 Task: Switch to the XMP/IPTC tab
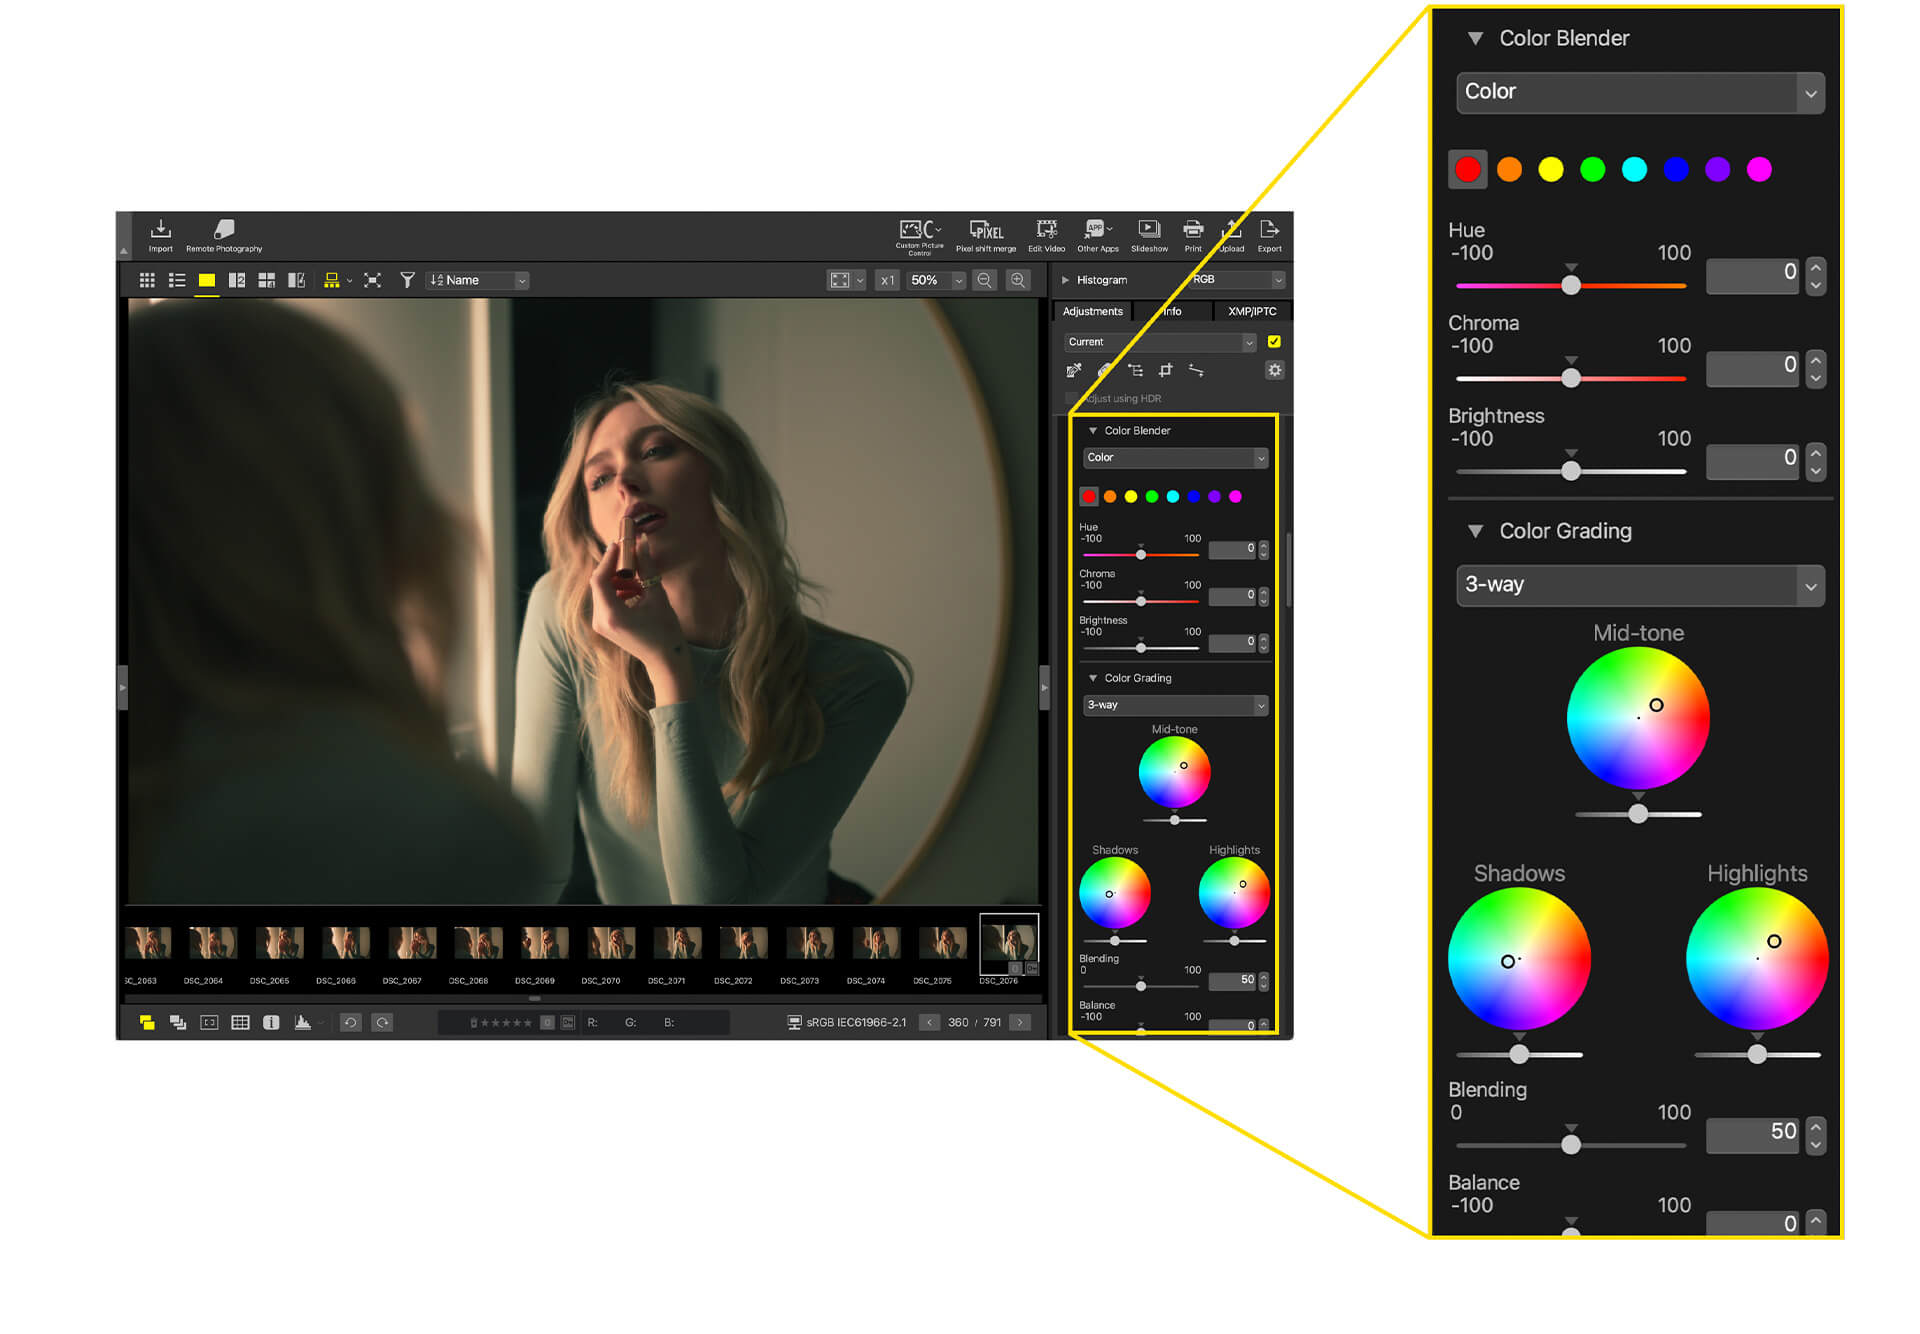point(1253,311)
